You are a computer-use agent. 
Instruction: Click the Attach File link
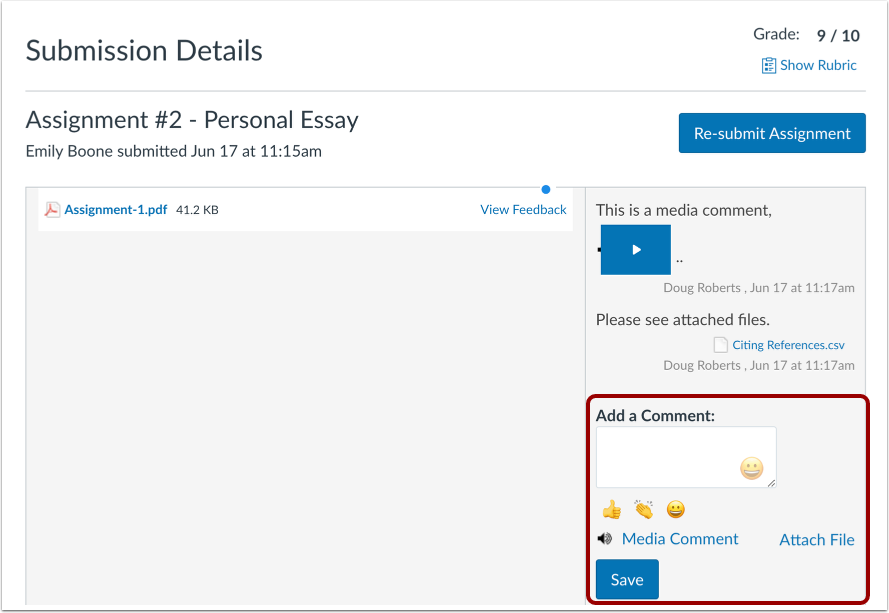point(816,540)
